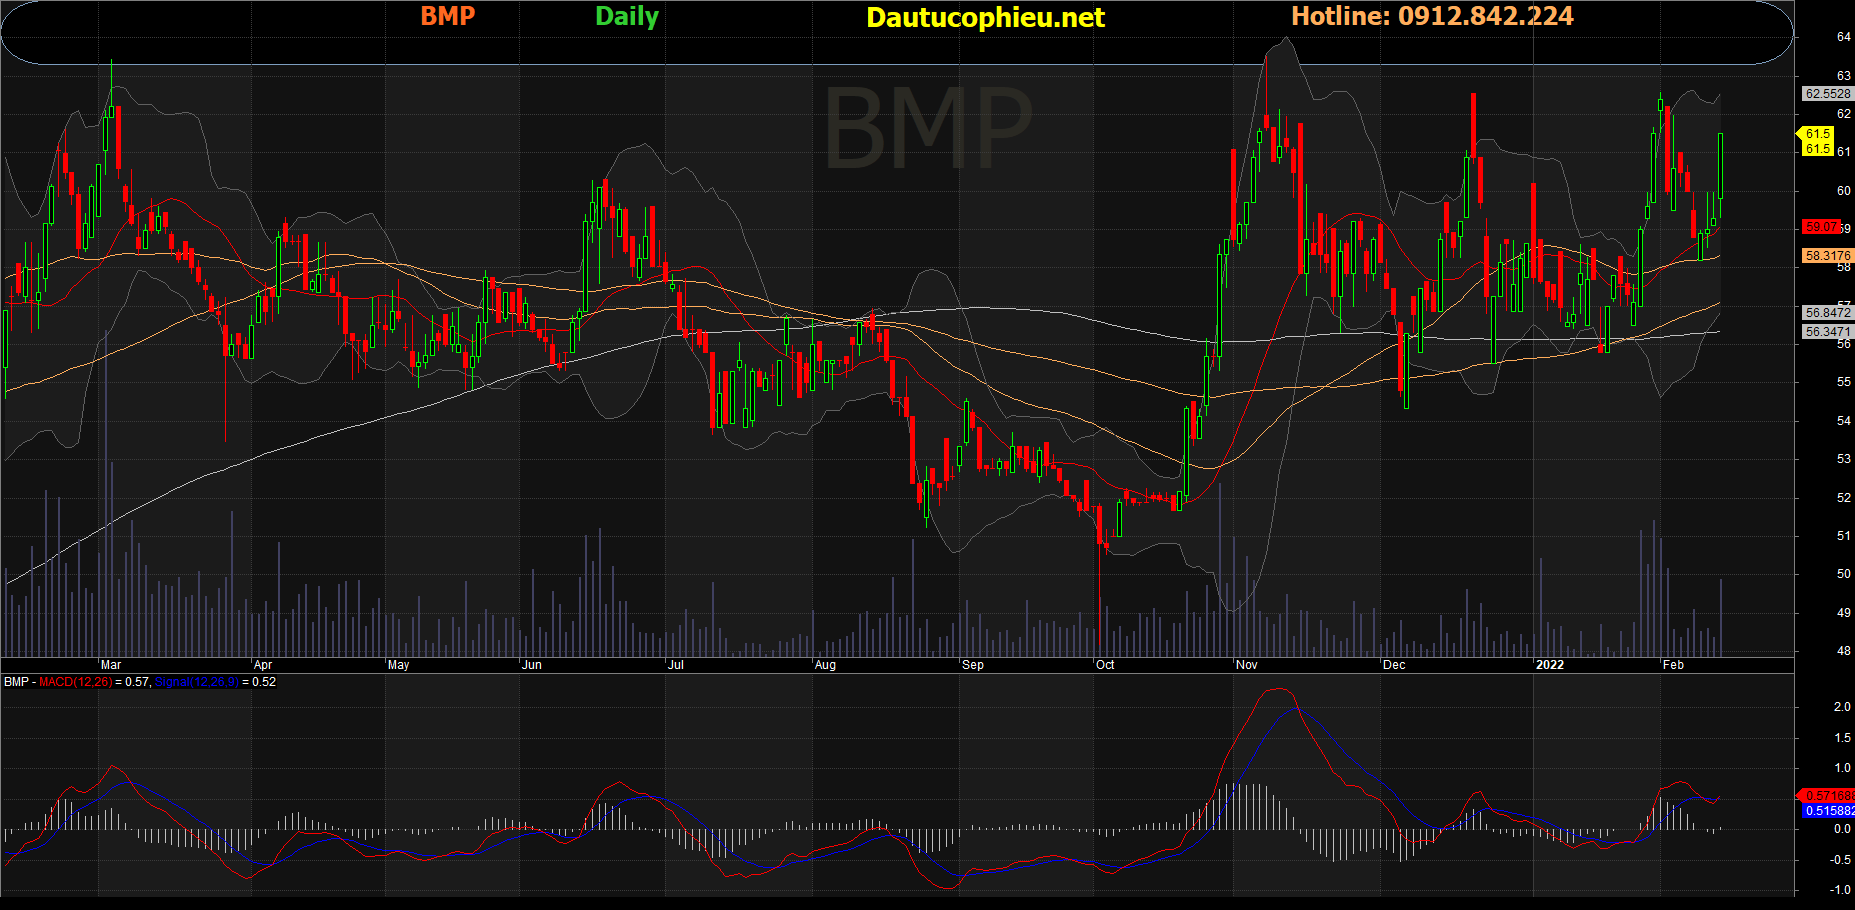Viewport: 1855px width, 910px height.
Task: Select the Jun marker on time axis
Action: click(x=532, y=665)
